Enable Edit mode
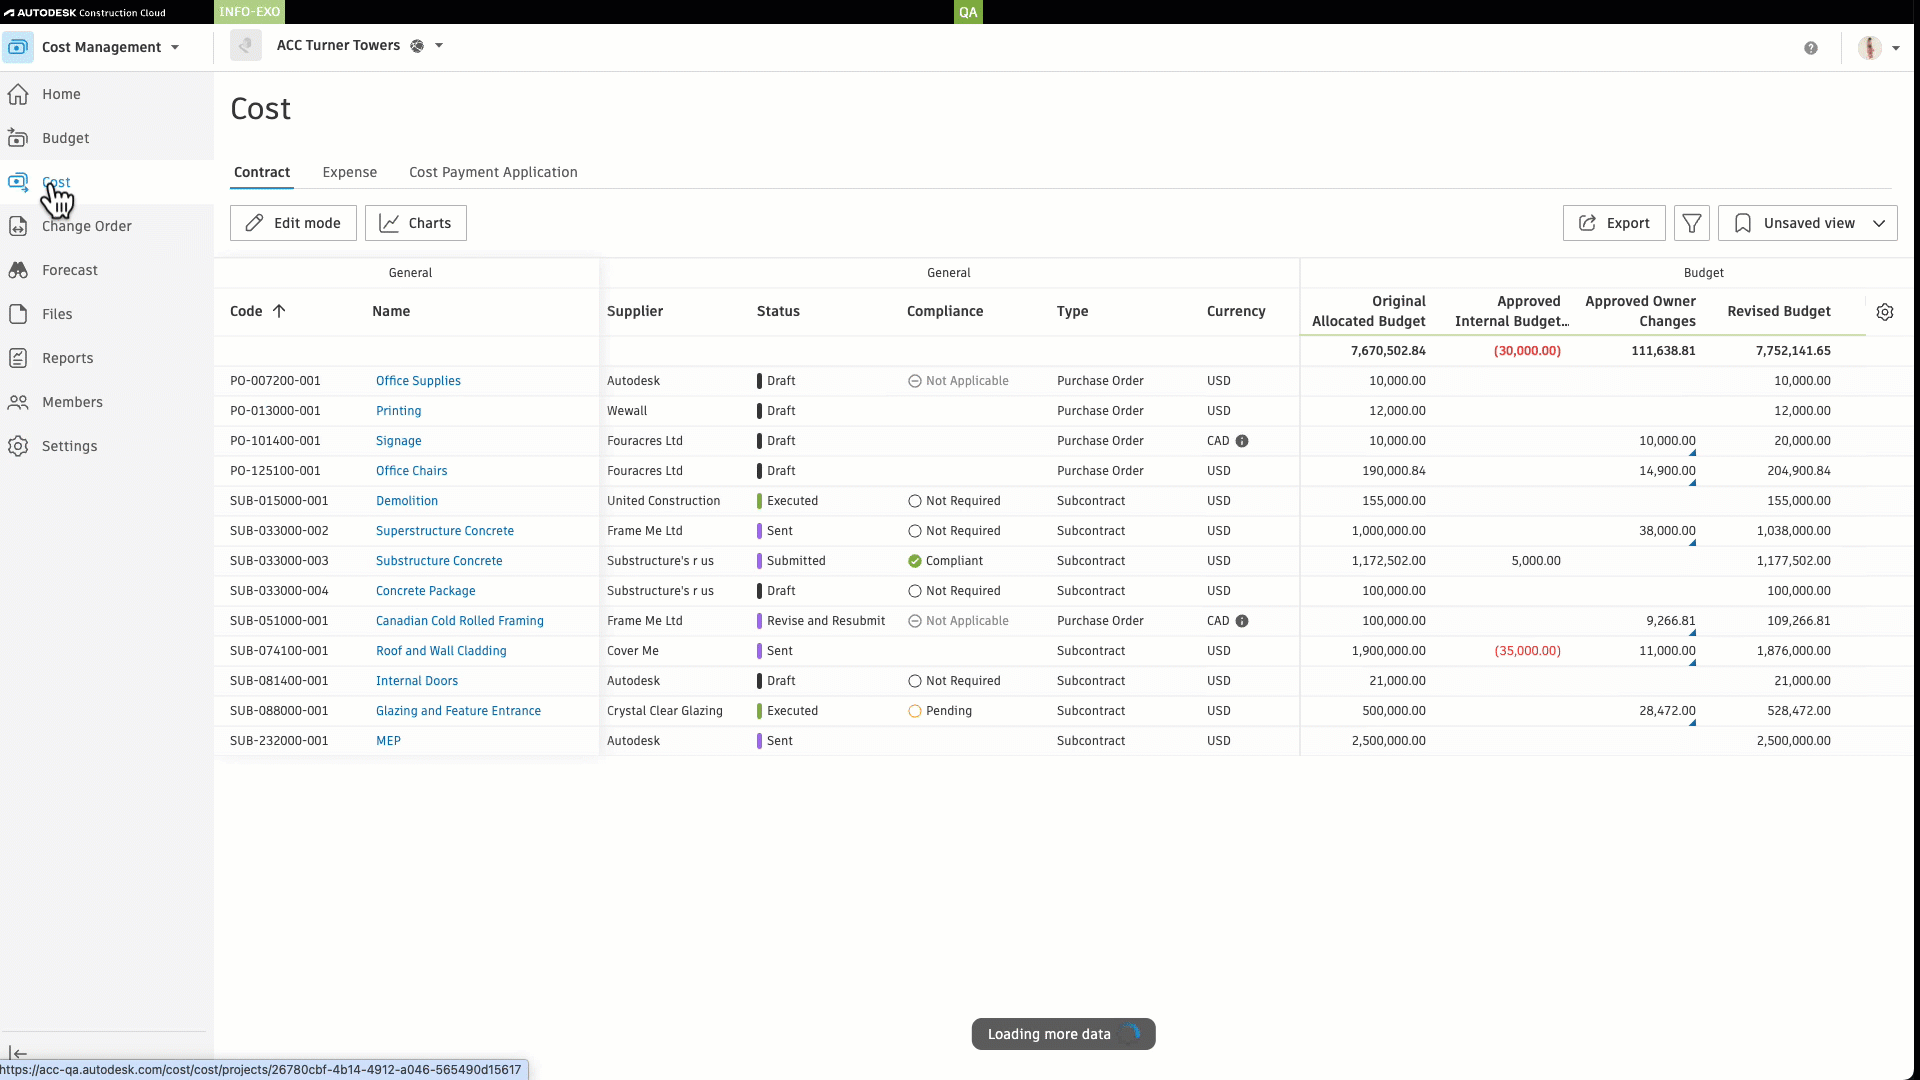 click(292, 223)
